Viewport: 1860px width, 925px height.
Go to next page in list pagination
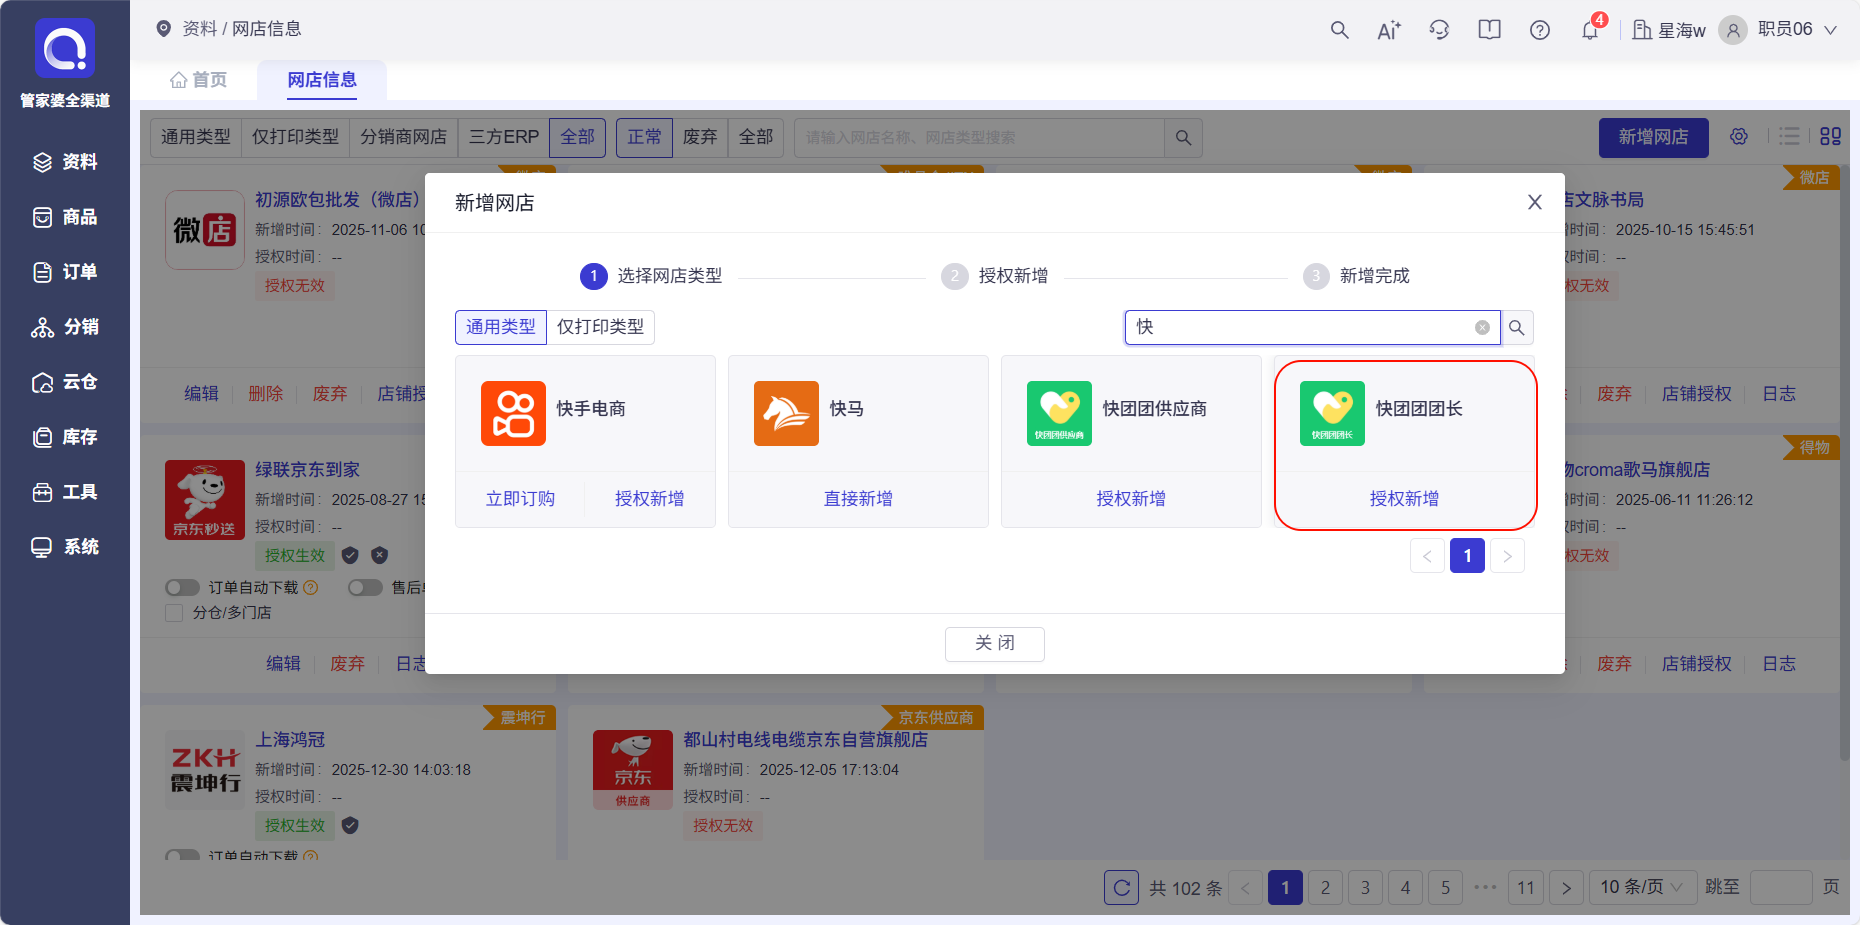[1566, 887]
